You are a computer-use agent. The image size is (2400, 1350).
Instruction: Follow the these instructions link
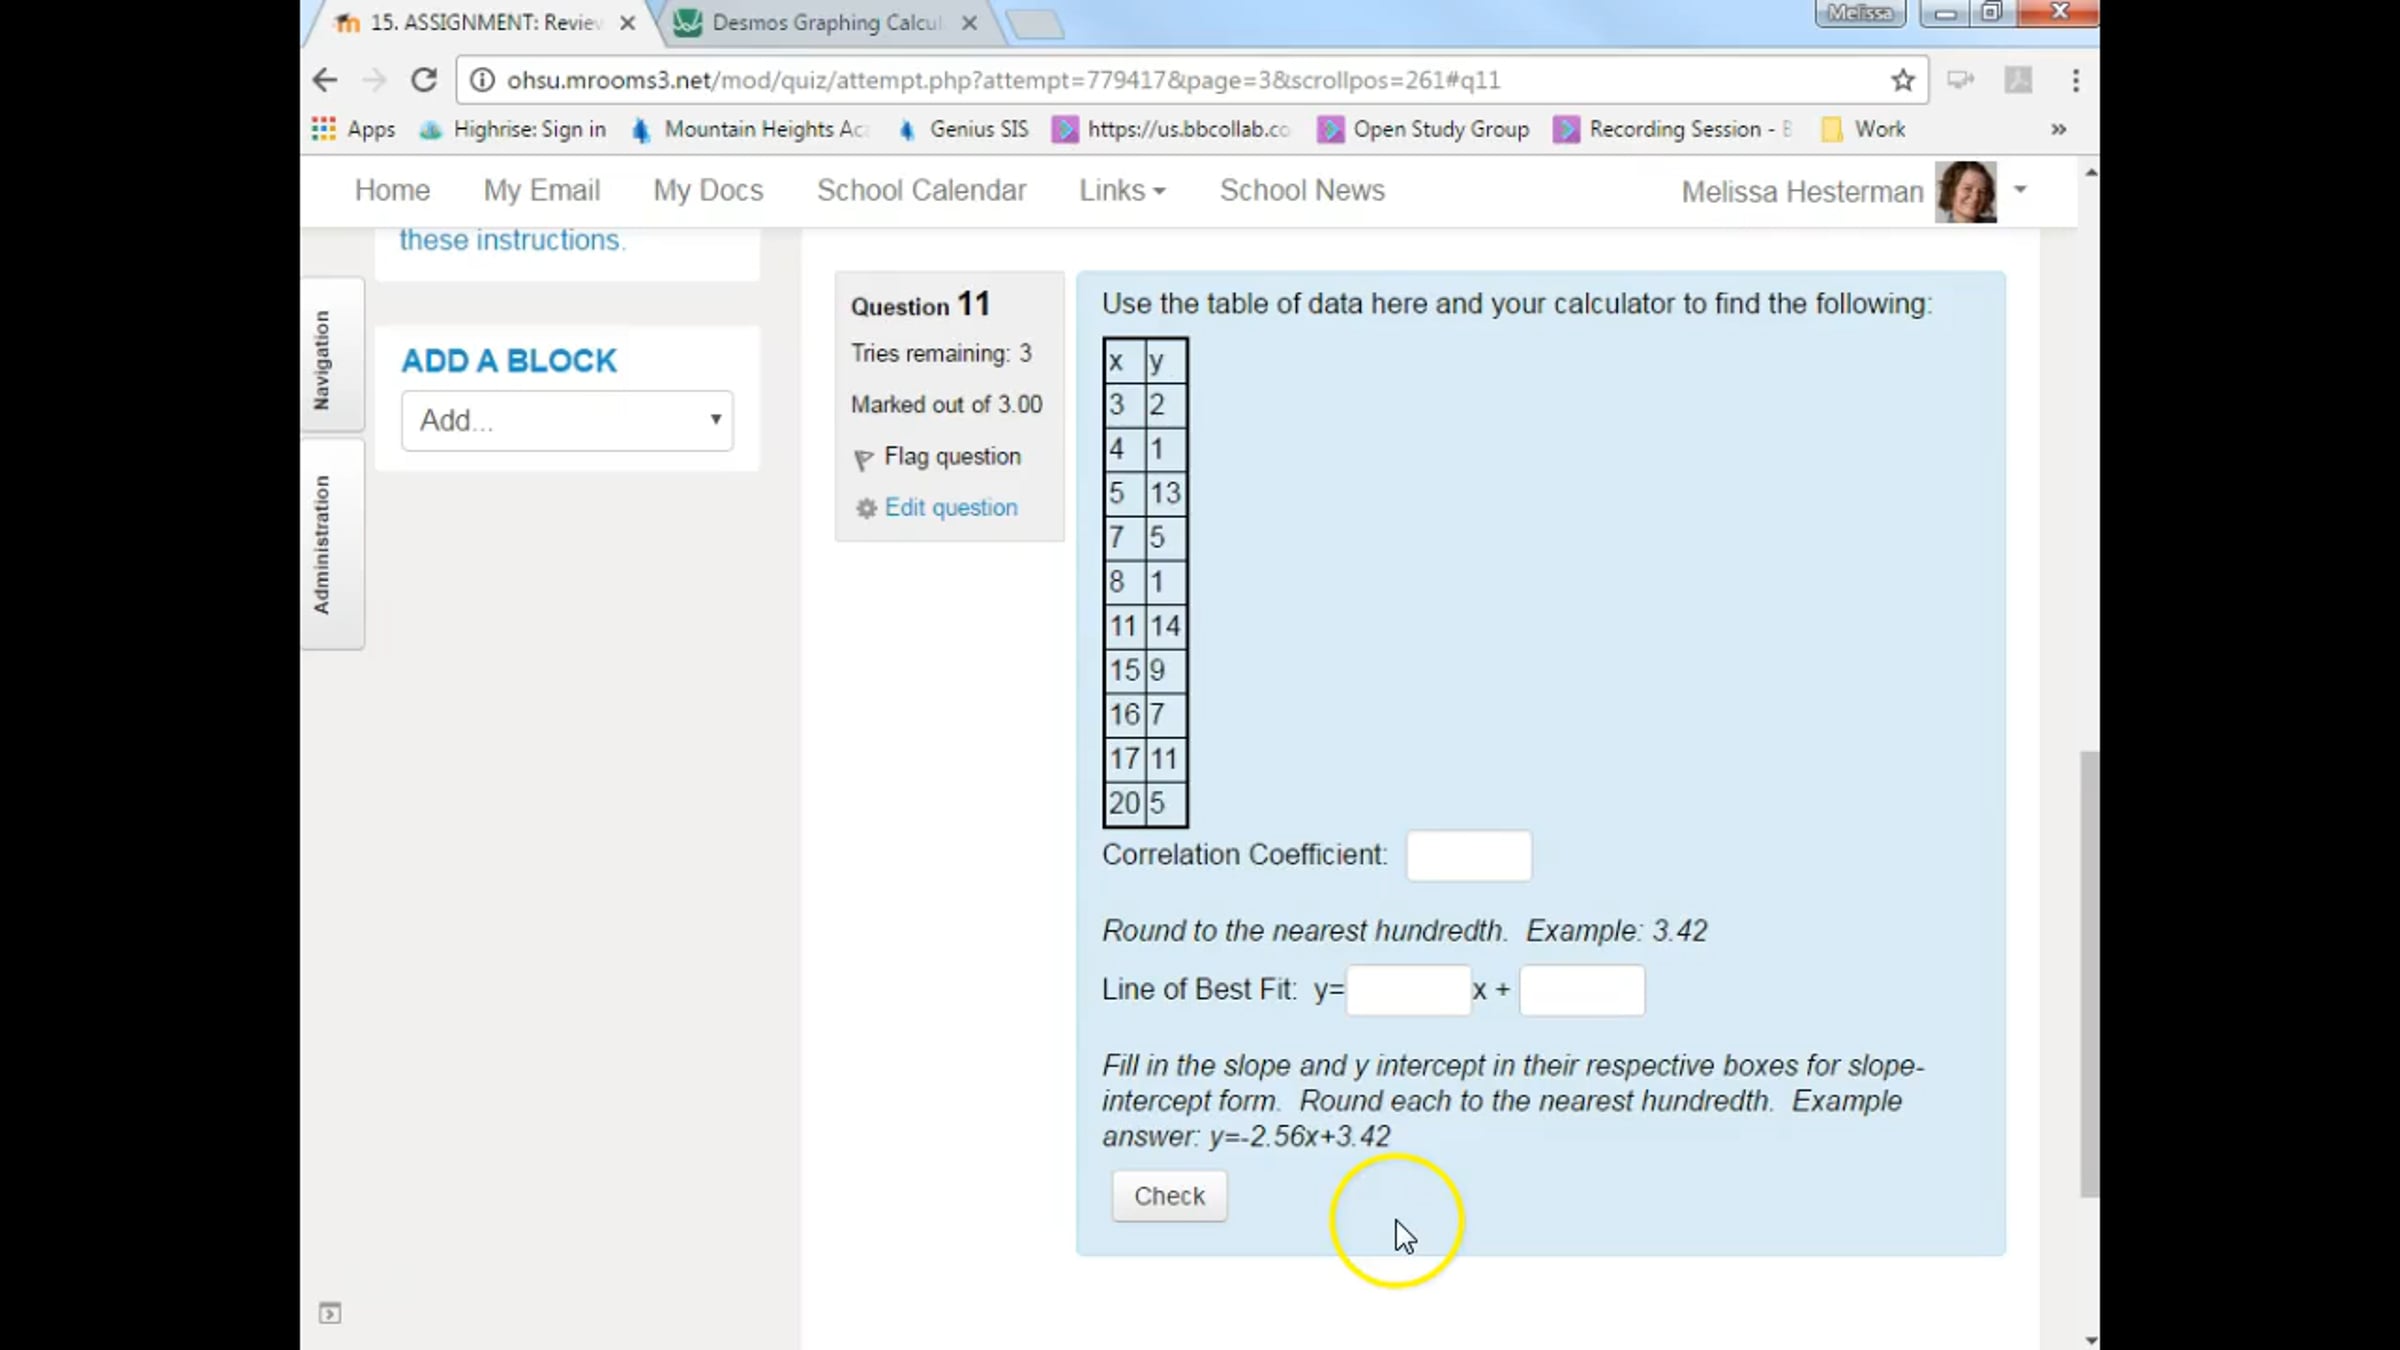511,240
